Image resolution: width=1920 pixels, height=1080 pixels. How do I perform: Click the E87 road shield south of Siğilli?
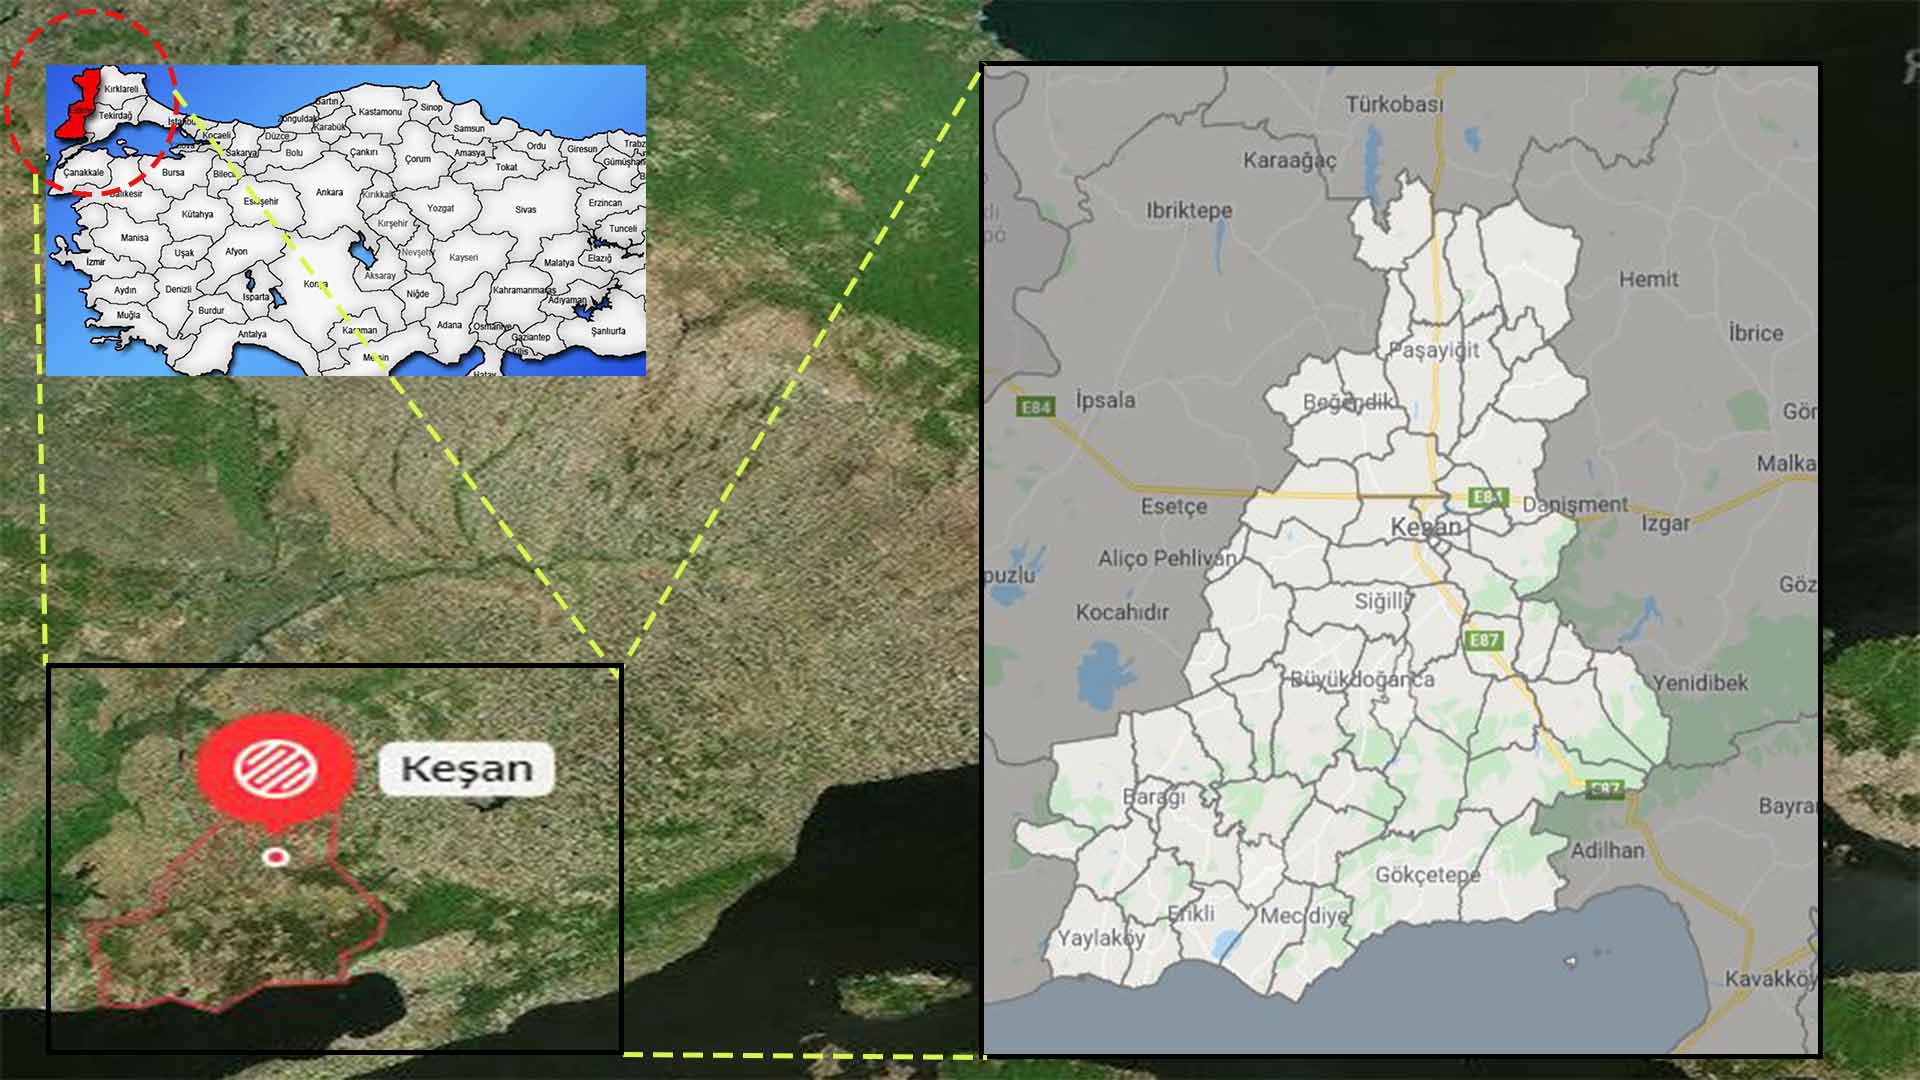[x=1483, y=640]
